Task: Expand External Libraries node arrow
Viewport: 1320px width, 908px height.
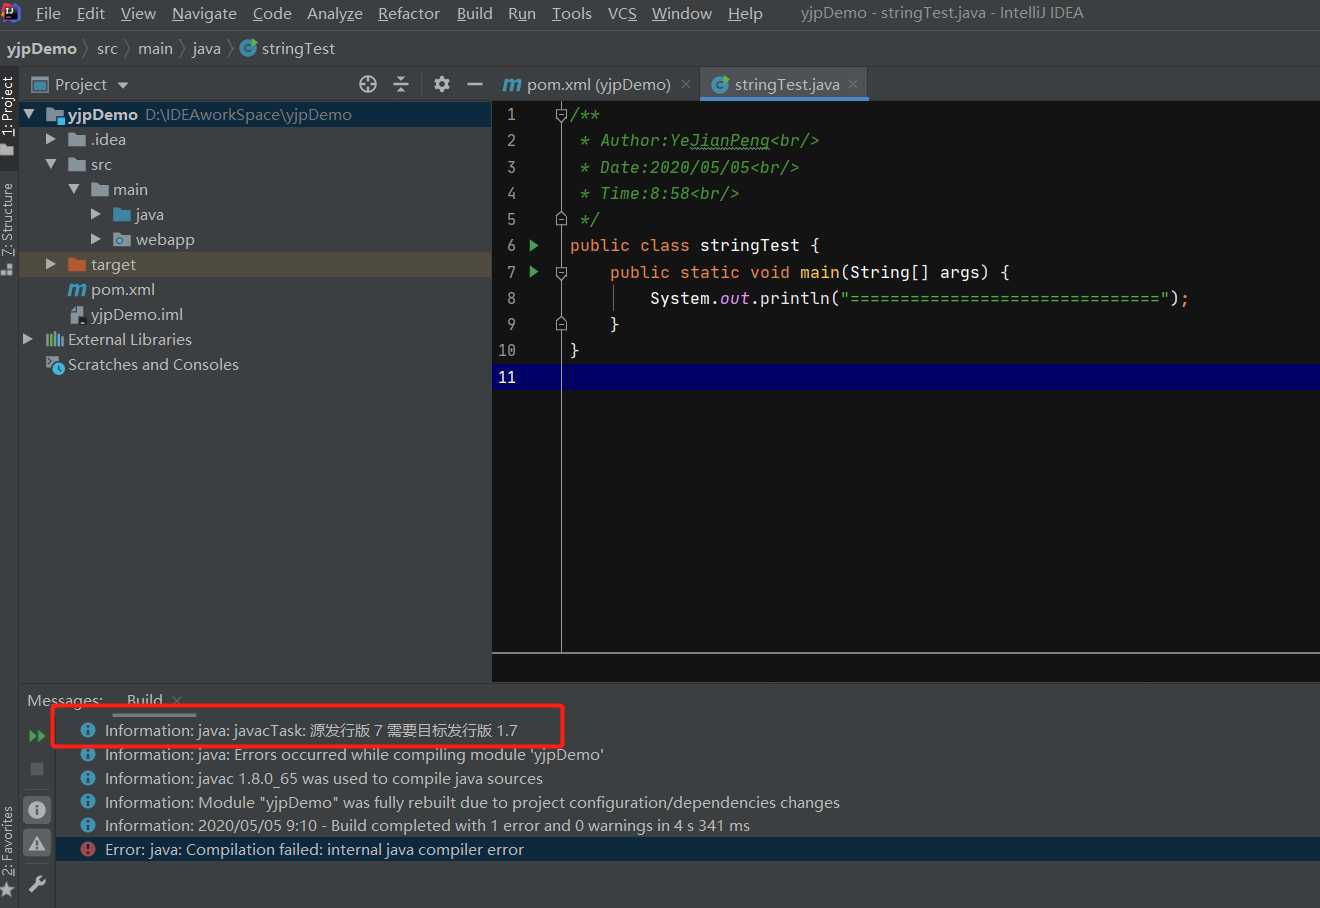Action: point(28,339)
